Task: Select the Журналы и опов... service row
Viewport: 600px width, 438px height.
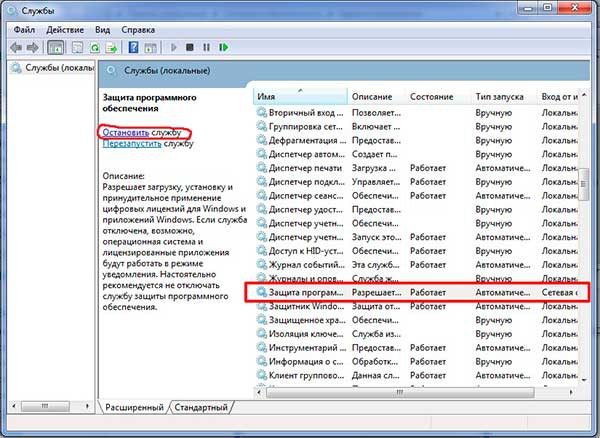Action: (417, 278)
